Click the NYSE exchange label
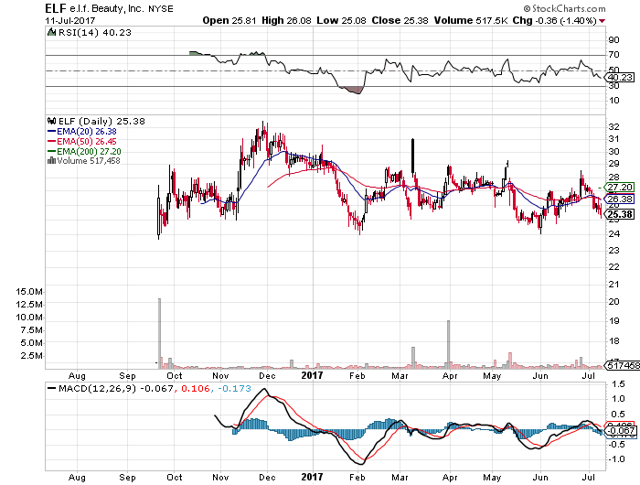 point(161,9)
